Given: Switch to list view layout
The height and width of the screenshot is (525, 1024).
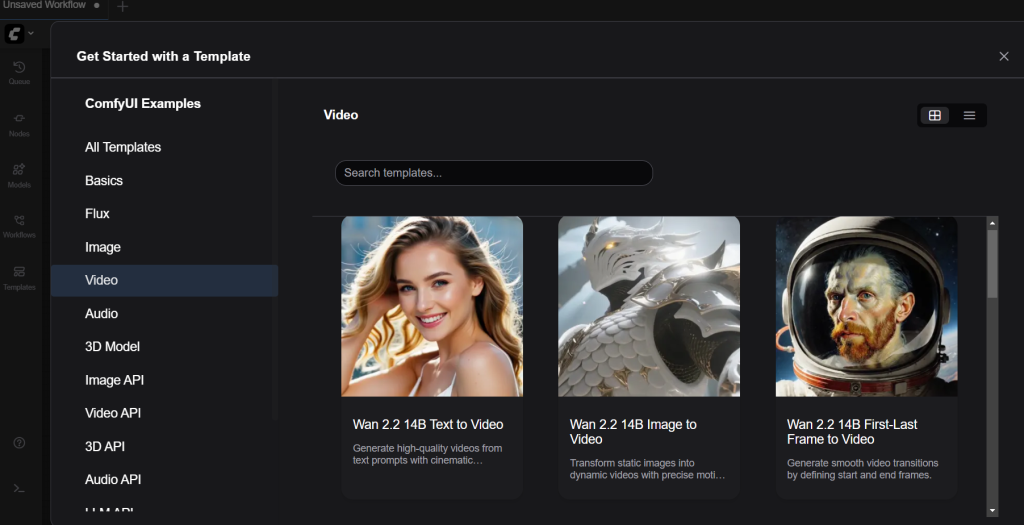Looking at the screenshot, I should point(969,115).
